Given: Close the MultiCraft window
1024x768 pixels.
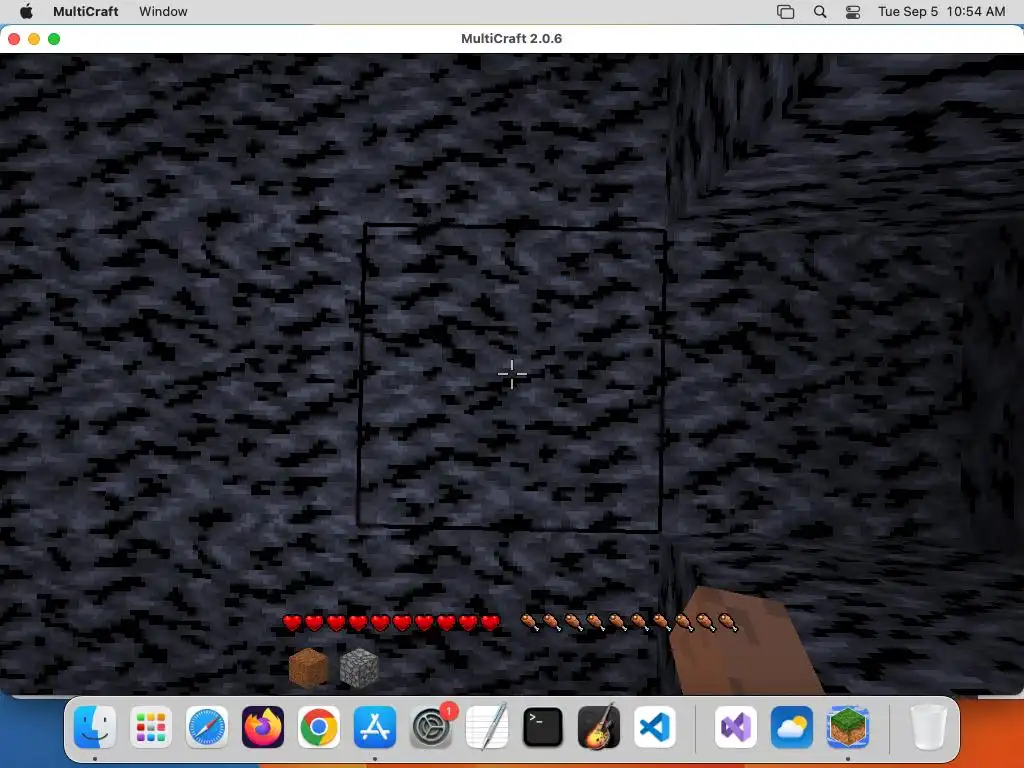Looking at the screenshot, I should [14, 39].
